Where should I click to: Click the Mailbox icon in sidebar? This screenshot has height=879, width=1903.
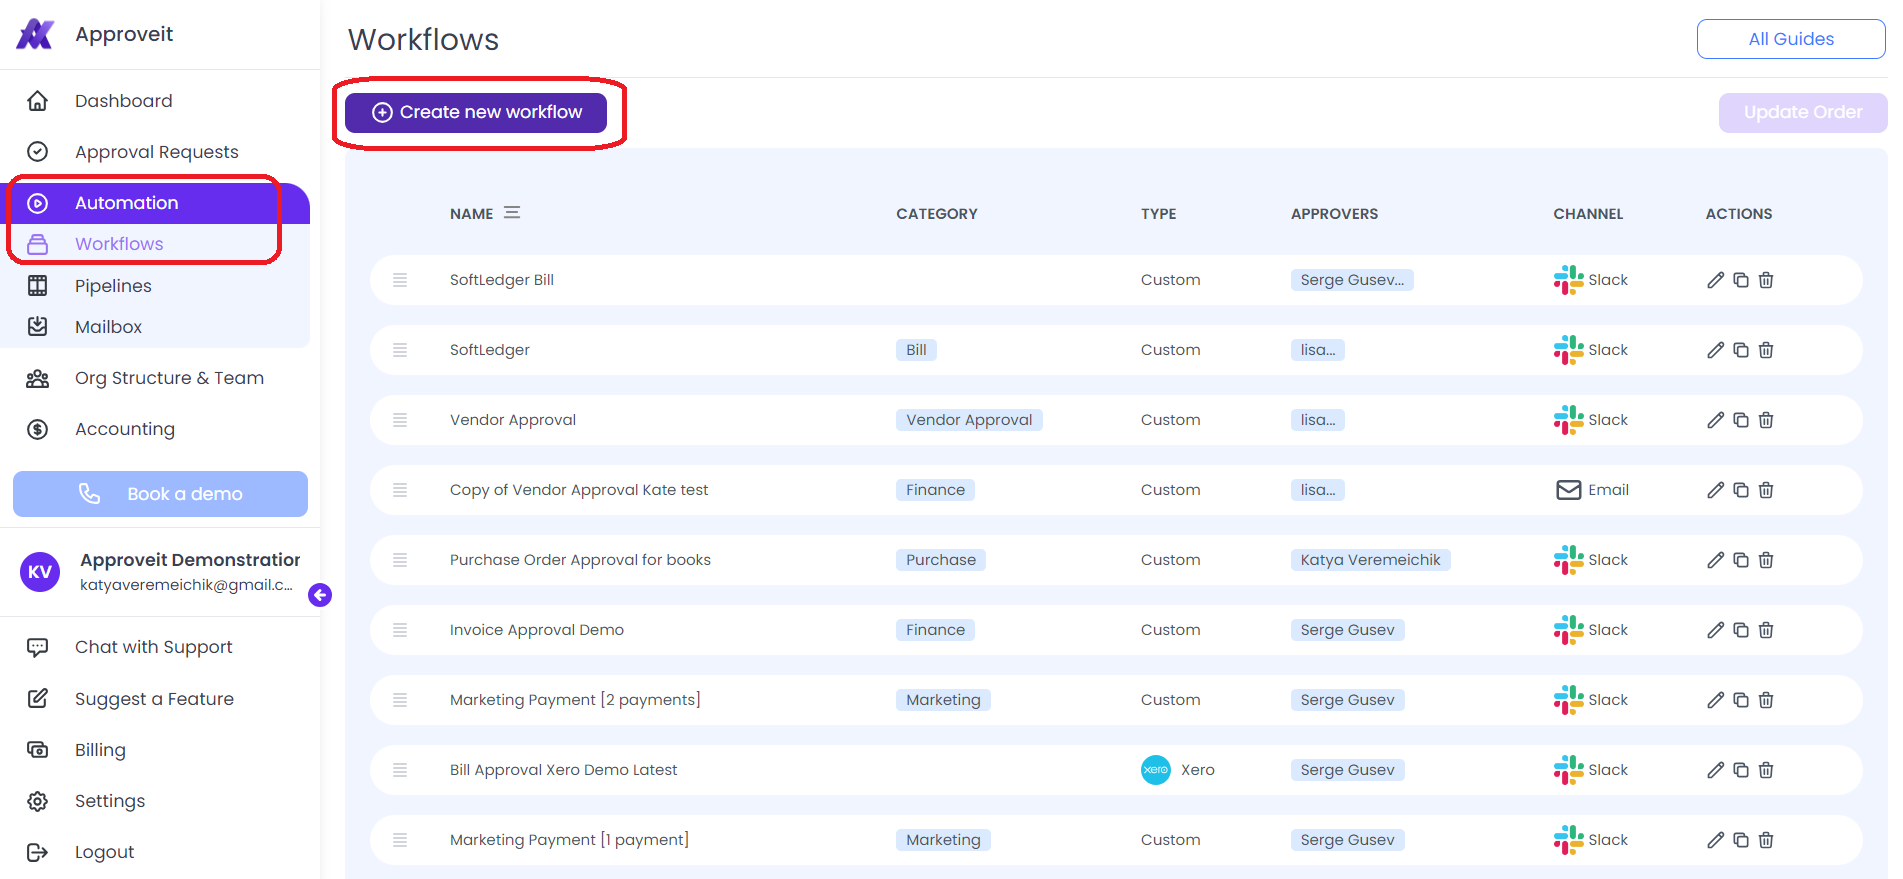[37, 327]
